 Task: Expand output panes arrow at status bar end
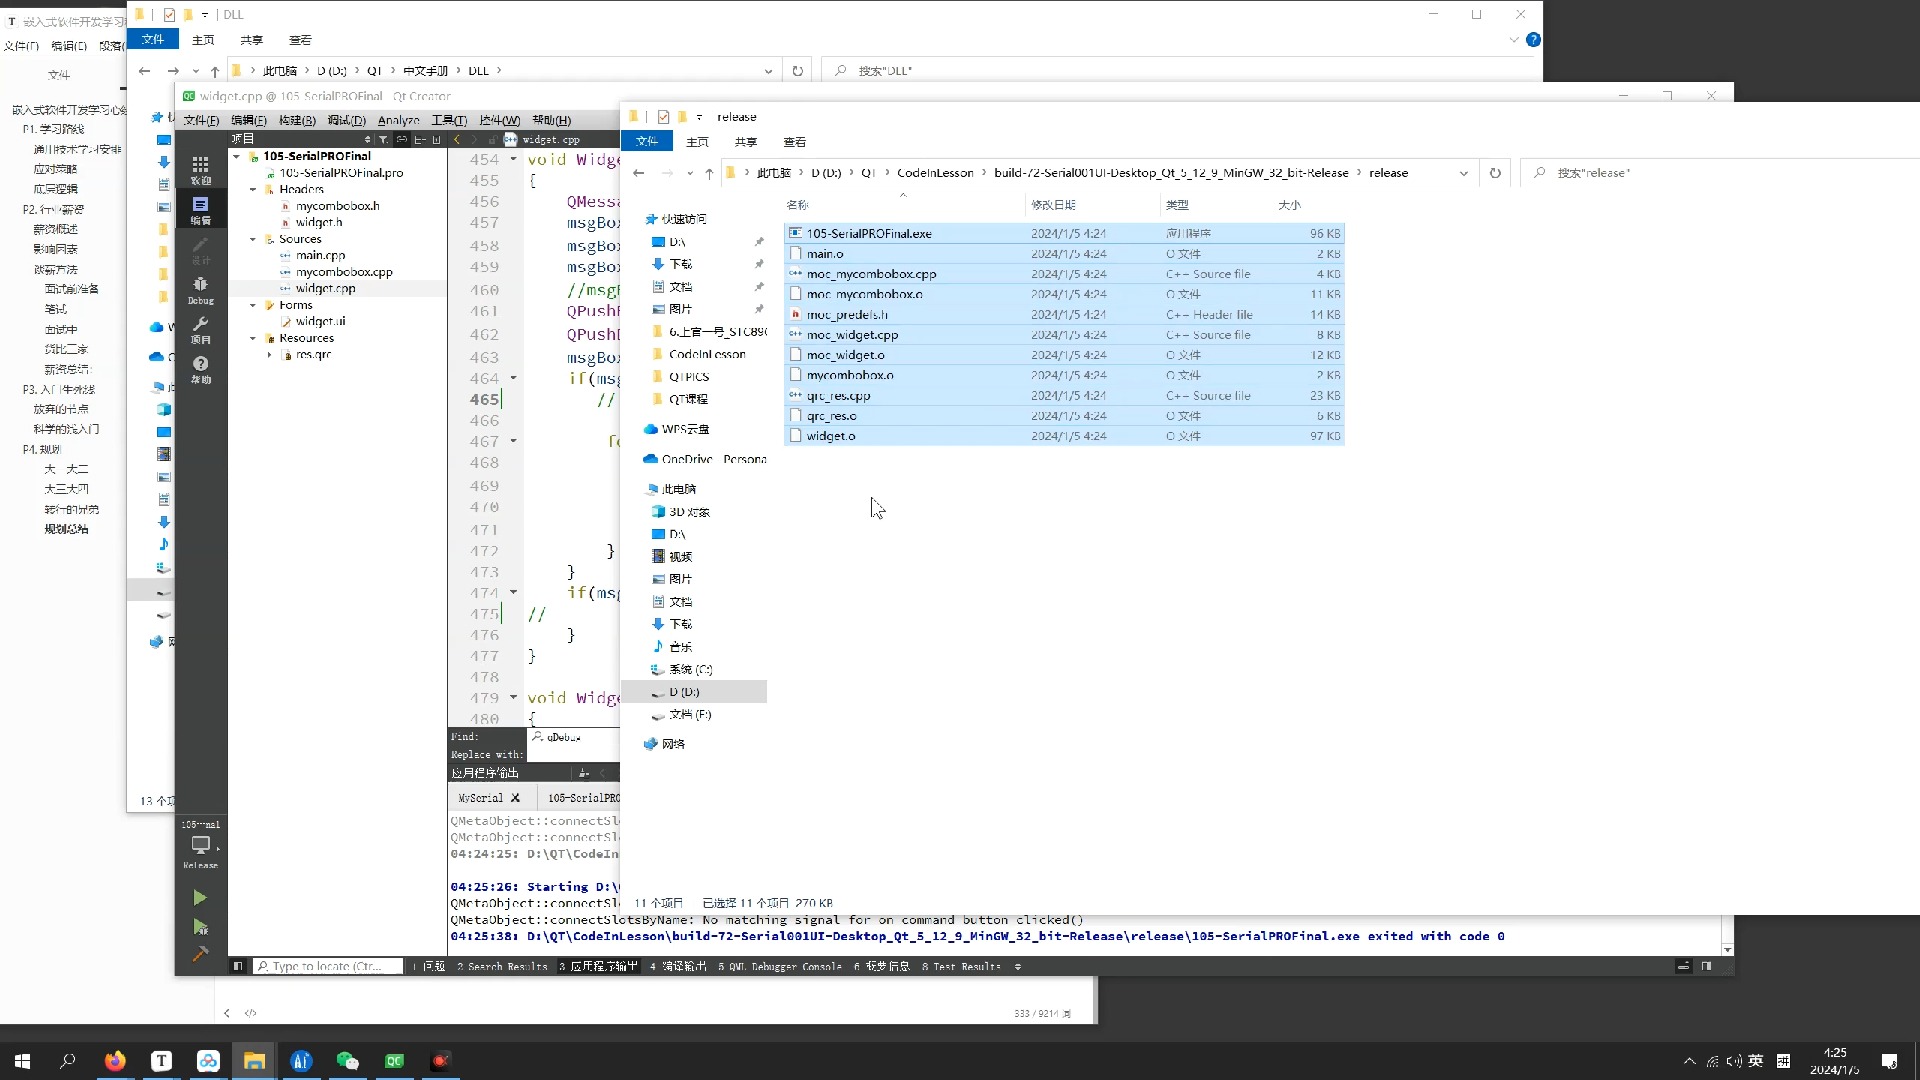point(1018,966)
